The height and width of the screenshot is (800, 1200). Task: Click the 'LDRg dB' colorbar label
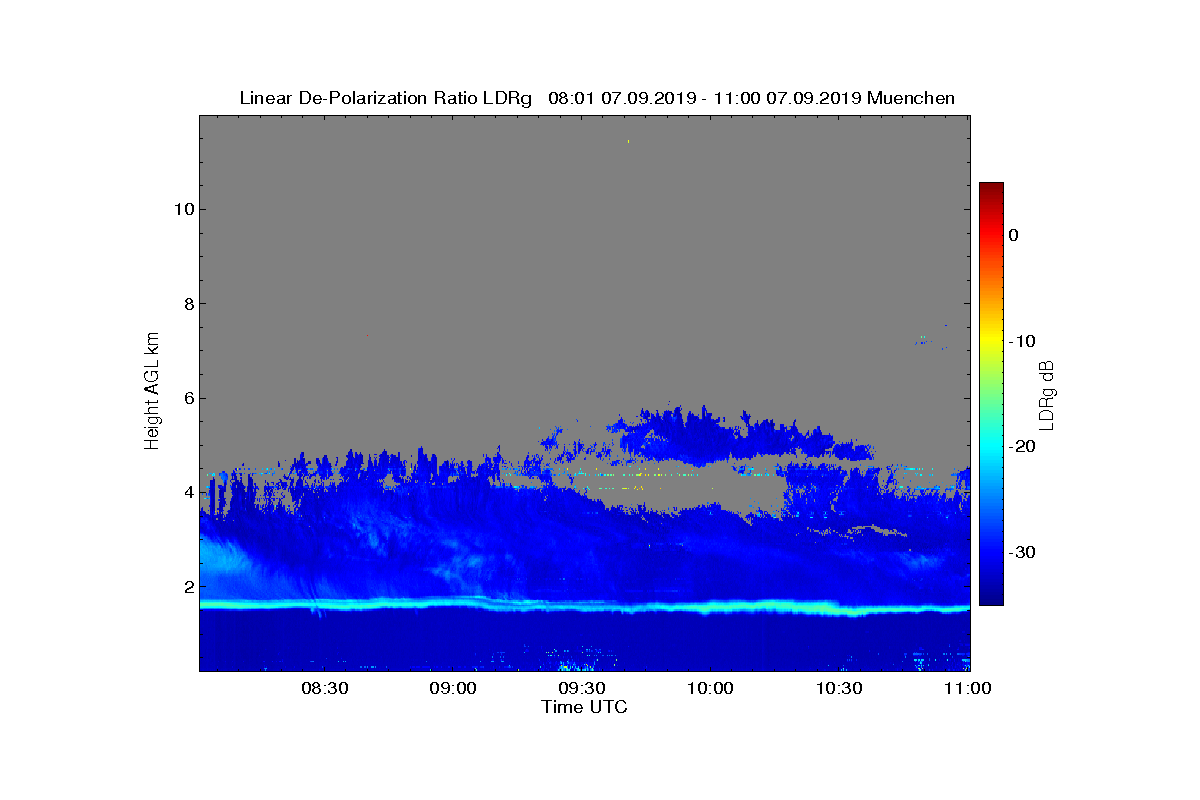pos(1046,394)
